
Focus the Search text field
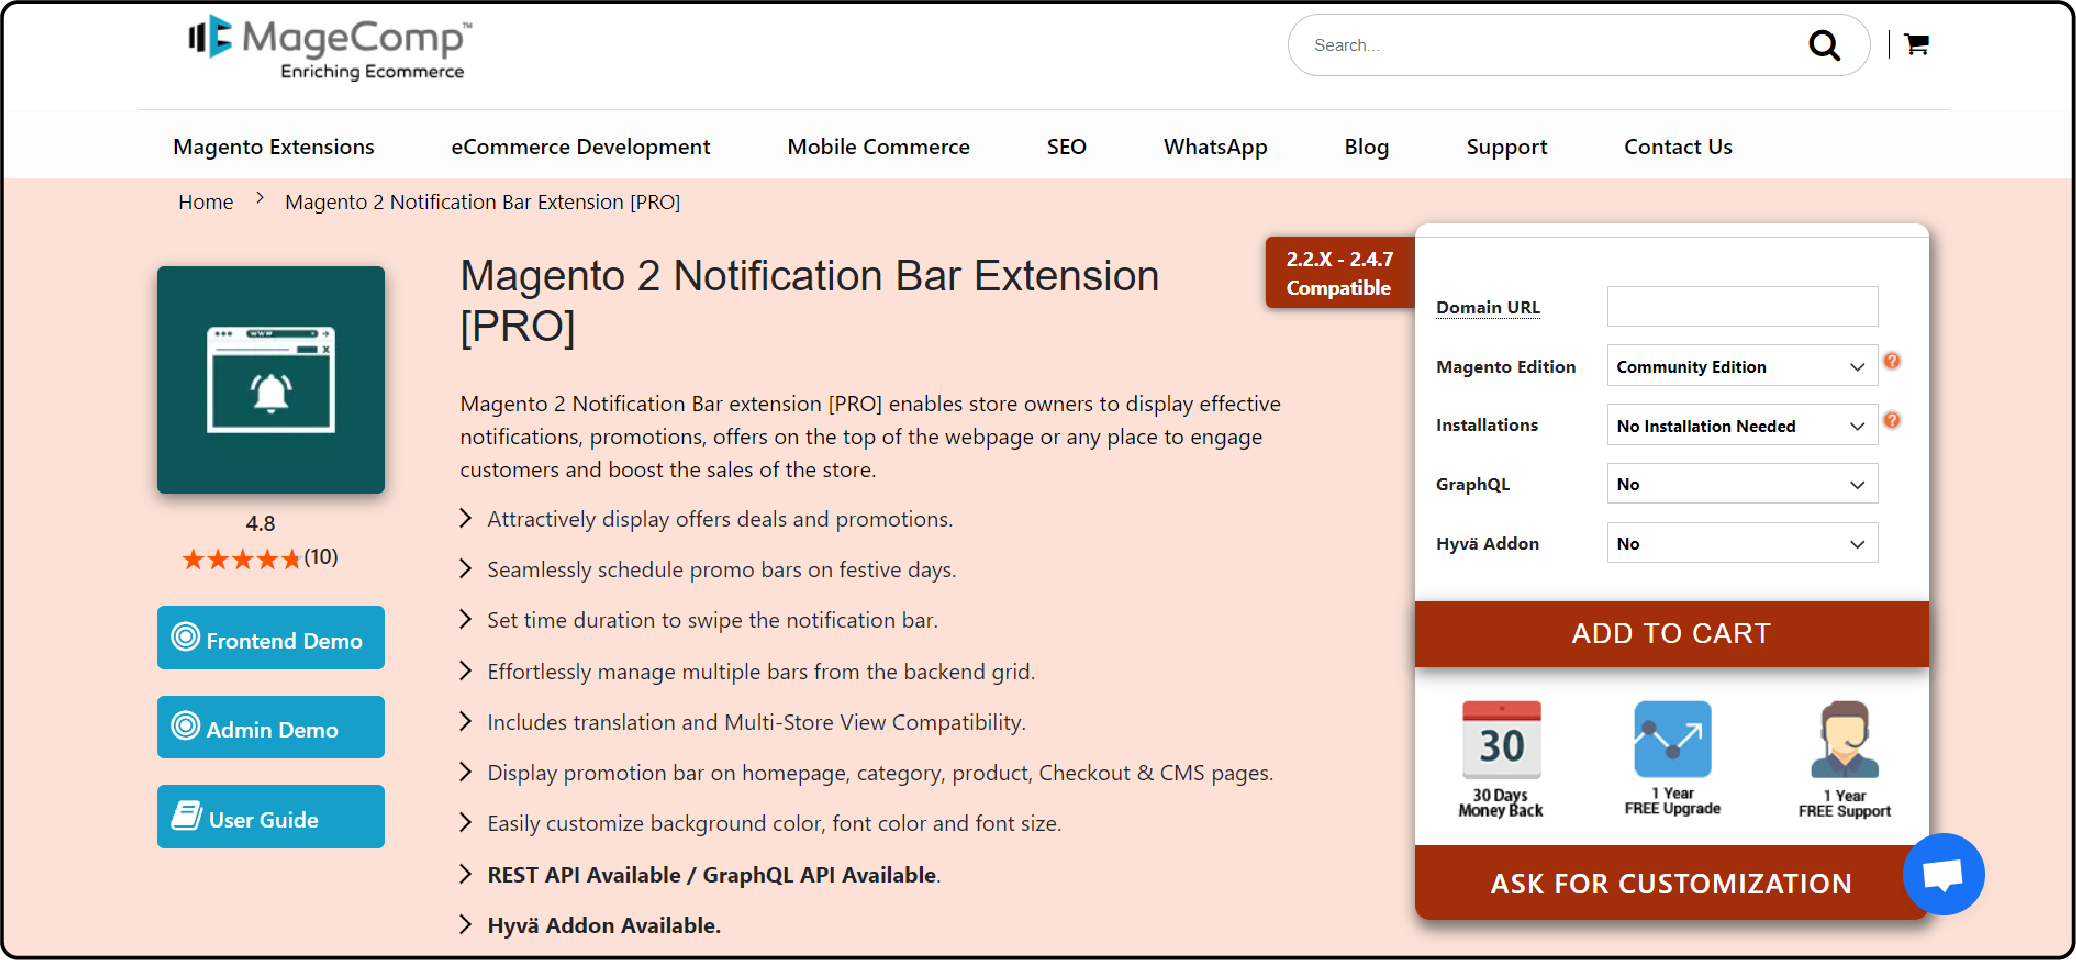1550,45
